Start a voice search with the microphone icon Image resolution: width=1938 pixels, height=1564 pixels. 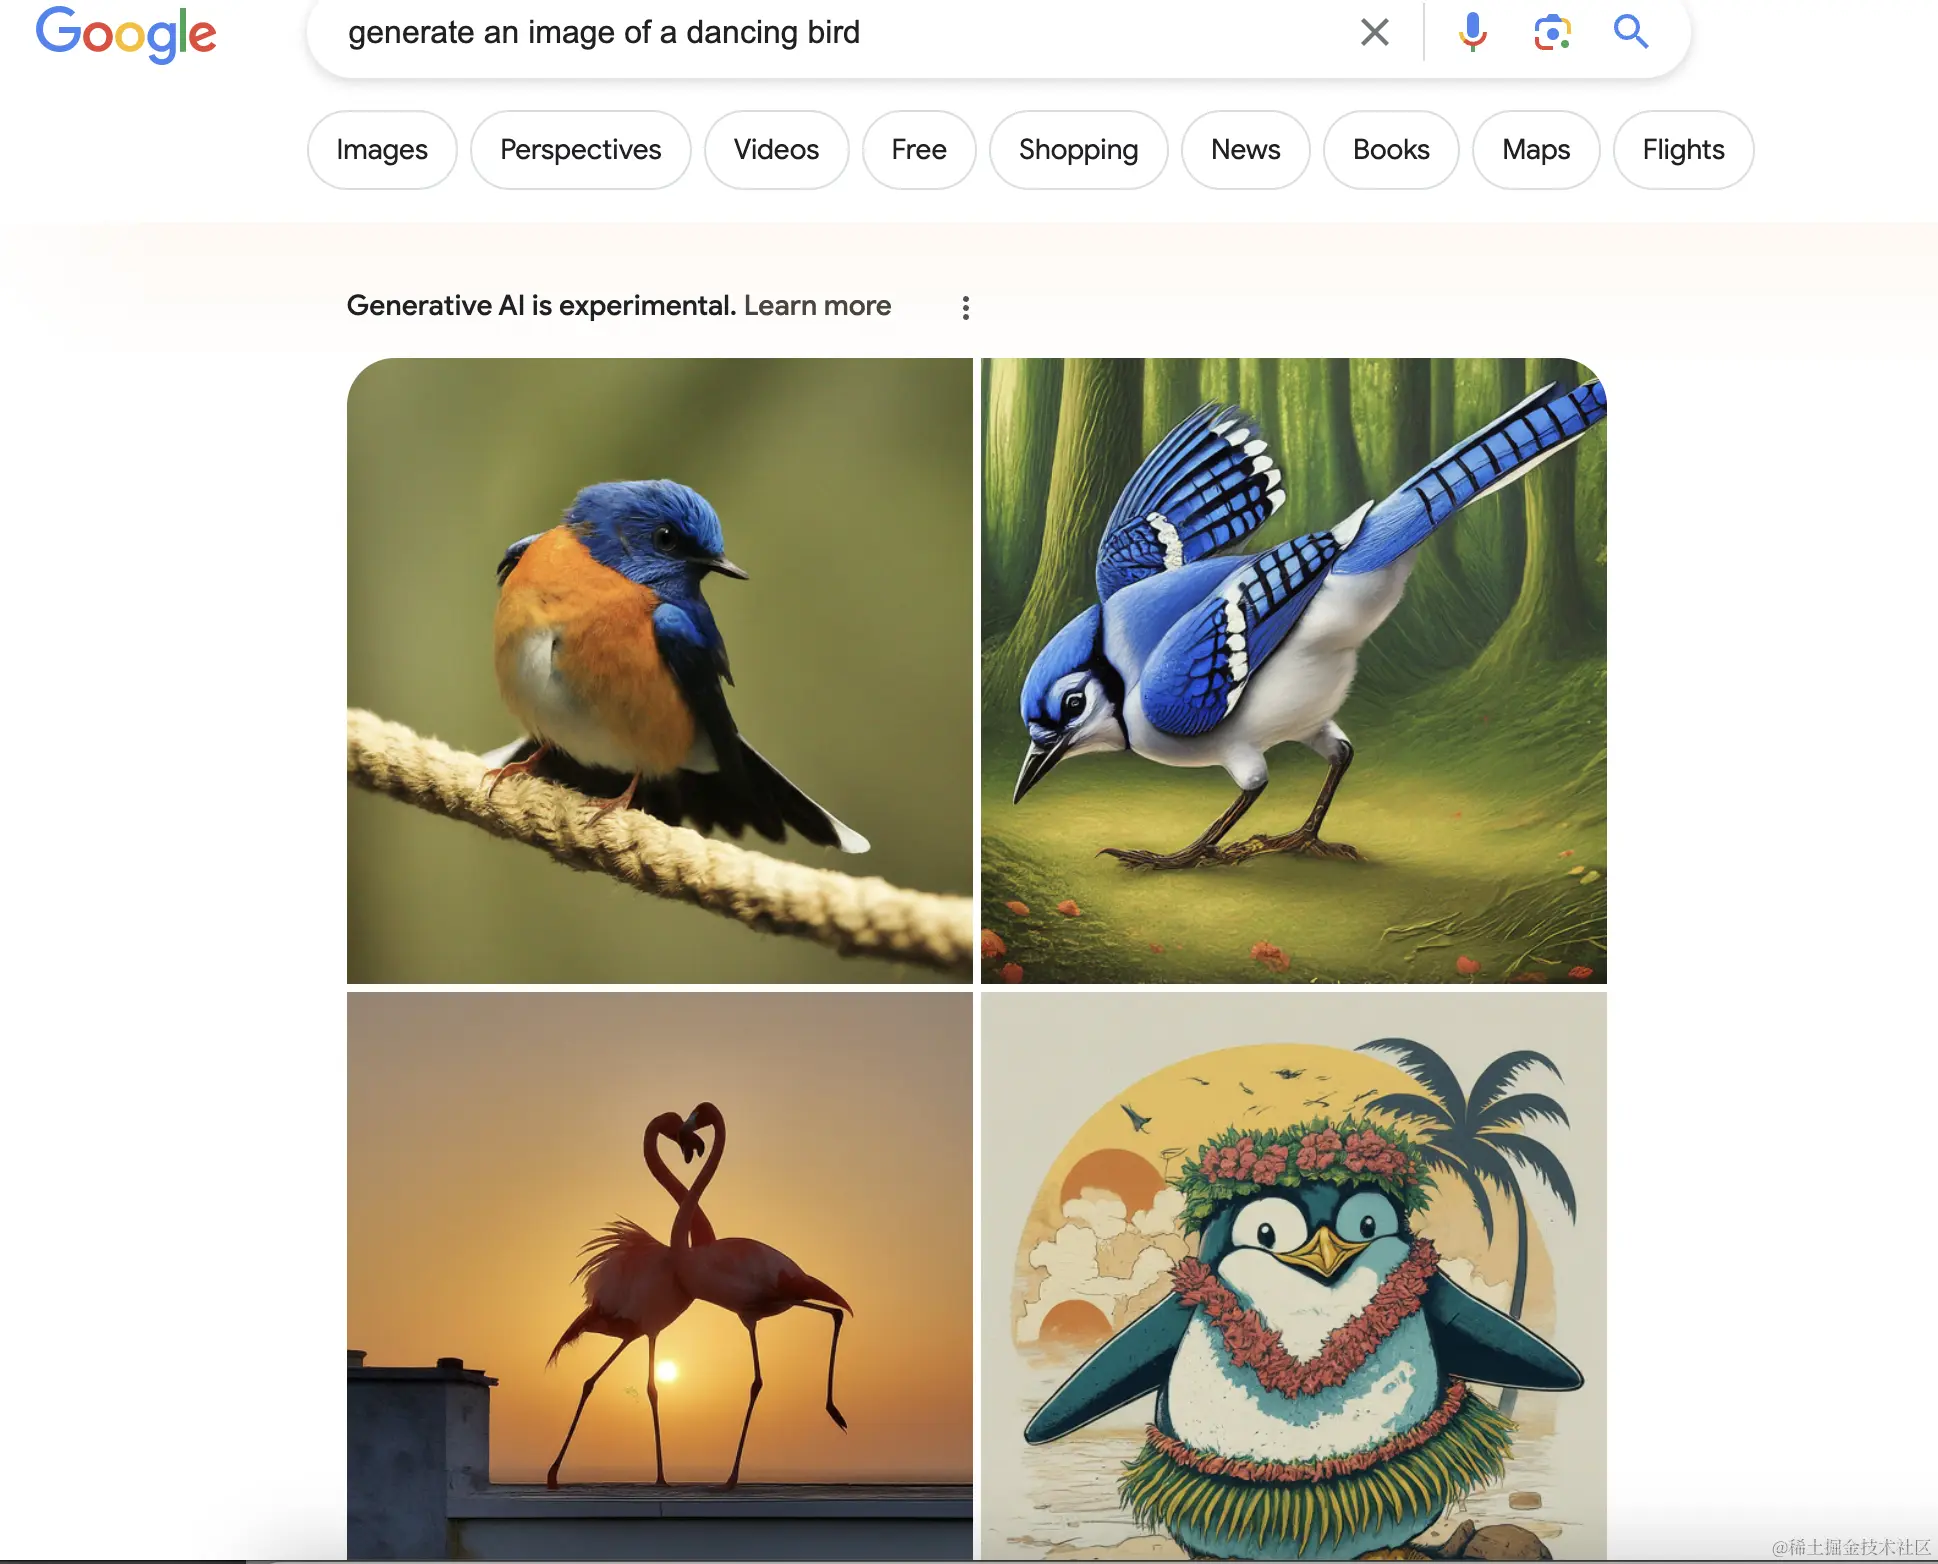point(1471,32)
